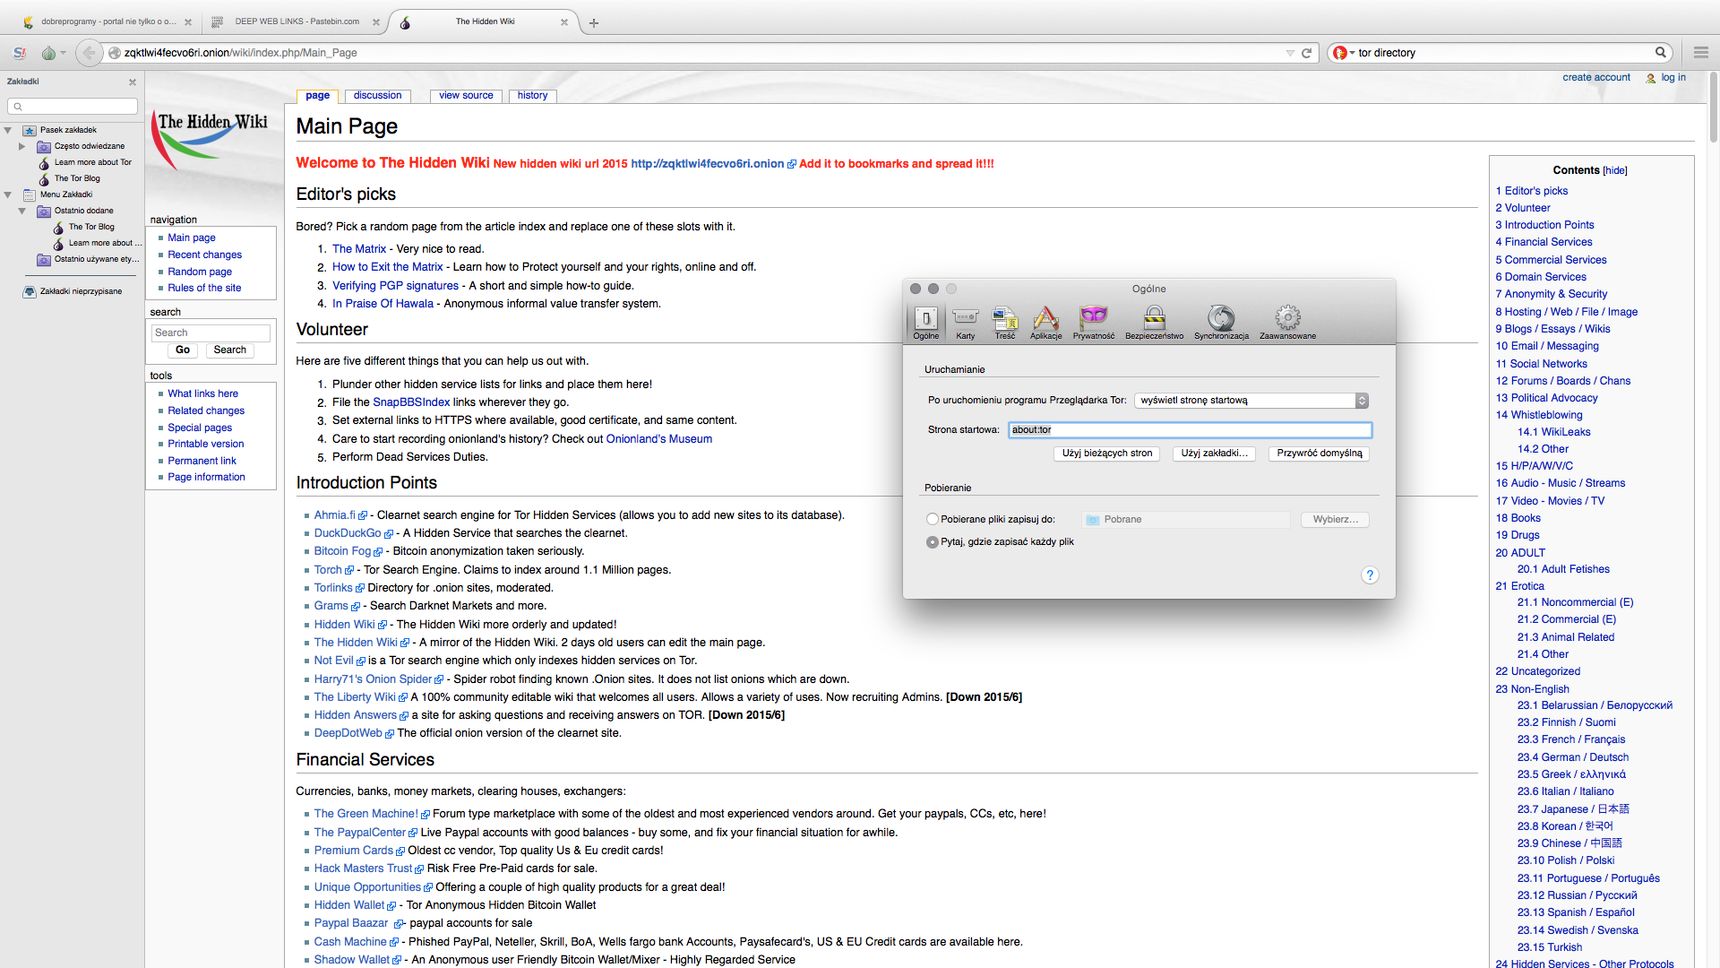The height and width of the screenshot is (968, 1720).
Task: Click the Ostatnio używane etykiety folder icon
Action: point(44,259)
